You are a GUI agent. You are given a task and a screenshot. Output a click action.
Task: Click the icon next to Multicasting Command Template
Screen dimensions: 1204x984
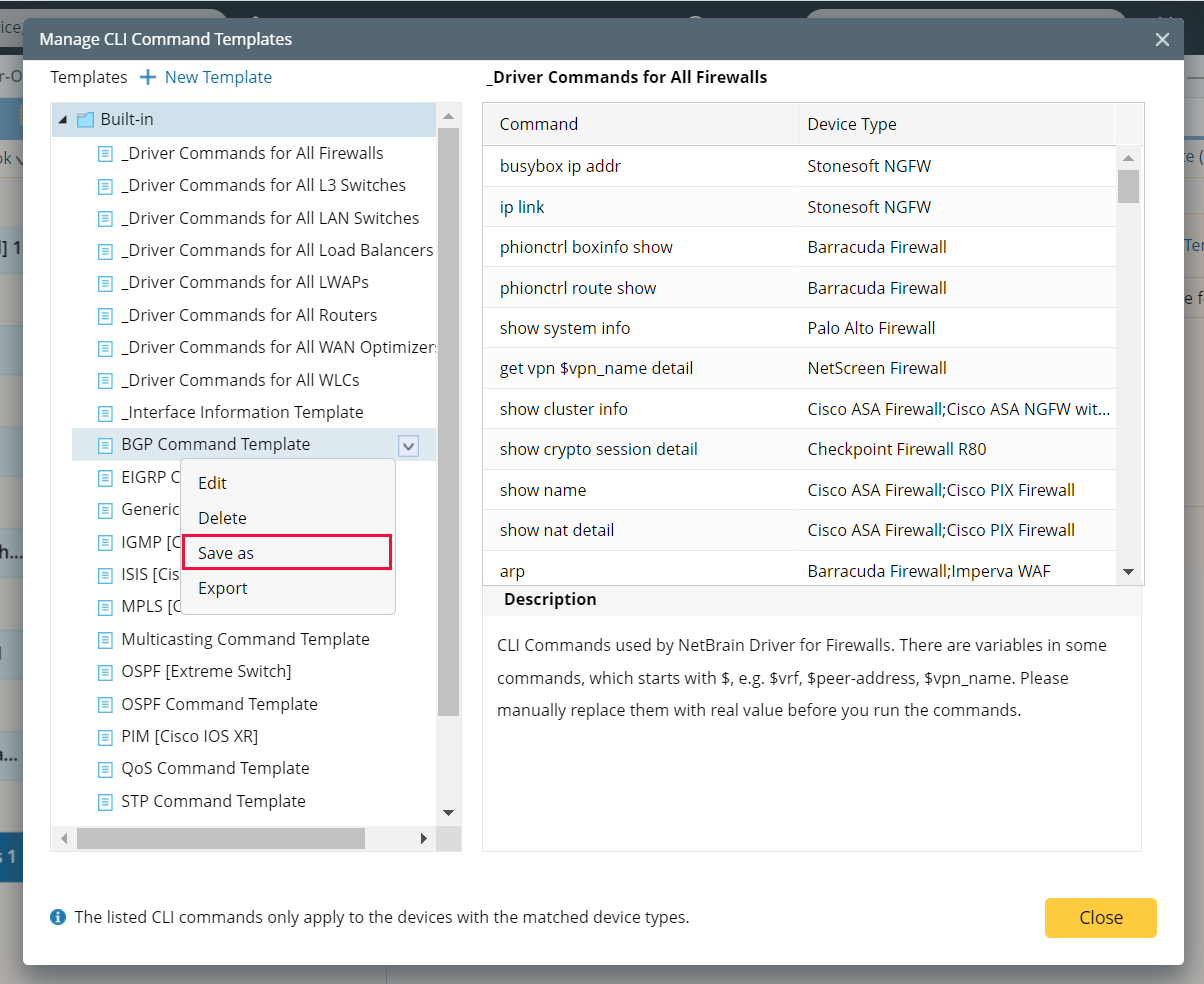click(106, 639)
